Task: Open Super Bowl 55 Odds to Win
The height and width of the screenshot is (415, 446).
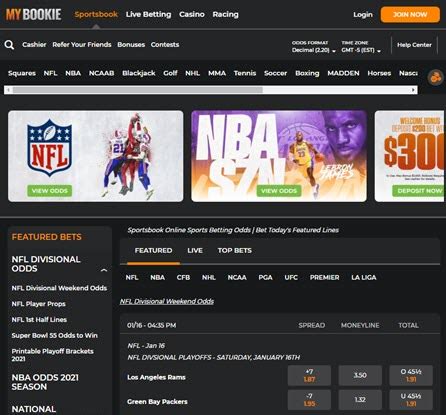Action: click(x=55, y=335)
